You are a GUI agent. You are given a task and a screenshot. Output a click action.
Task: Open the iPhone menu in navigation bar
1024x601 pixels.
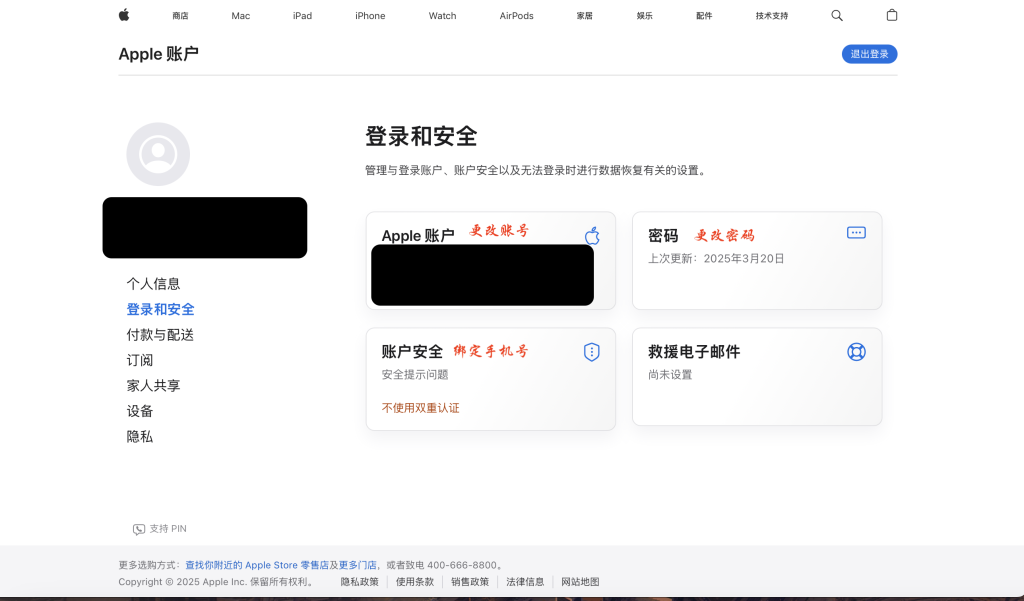(x=370, y=16)
